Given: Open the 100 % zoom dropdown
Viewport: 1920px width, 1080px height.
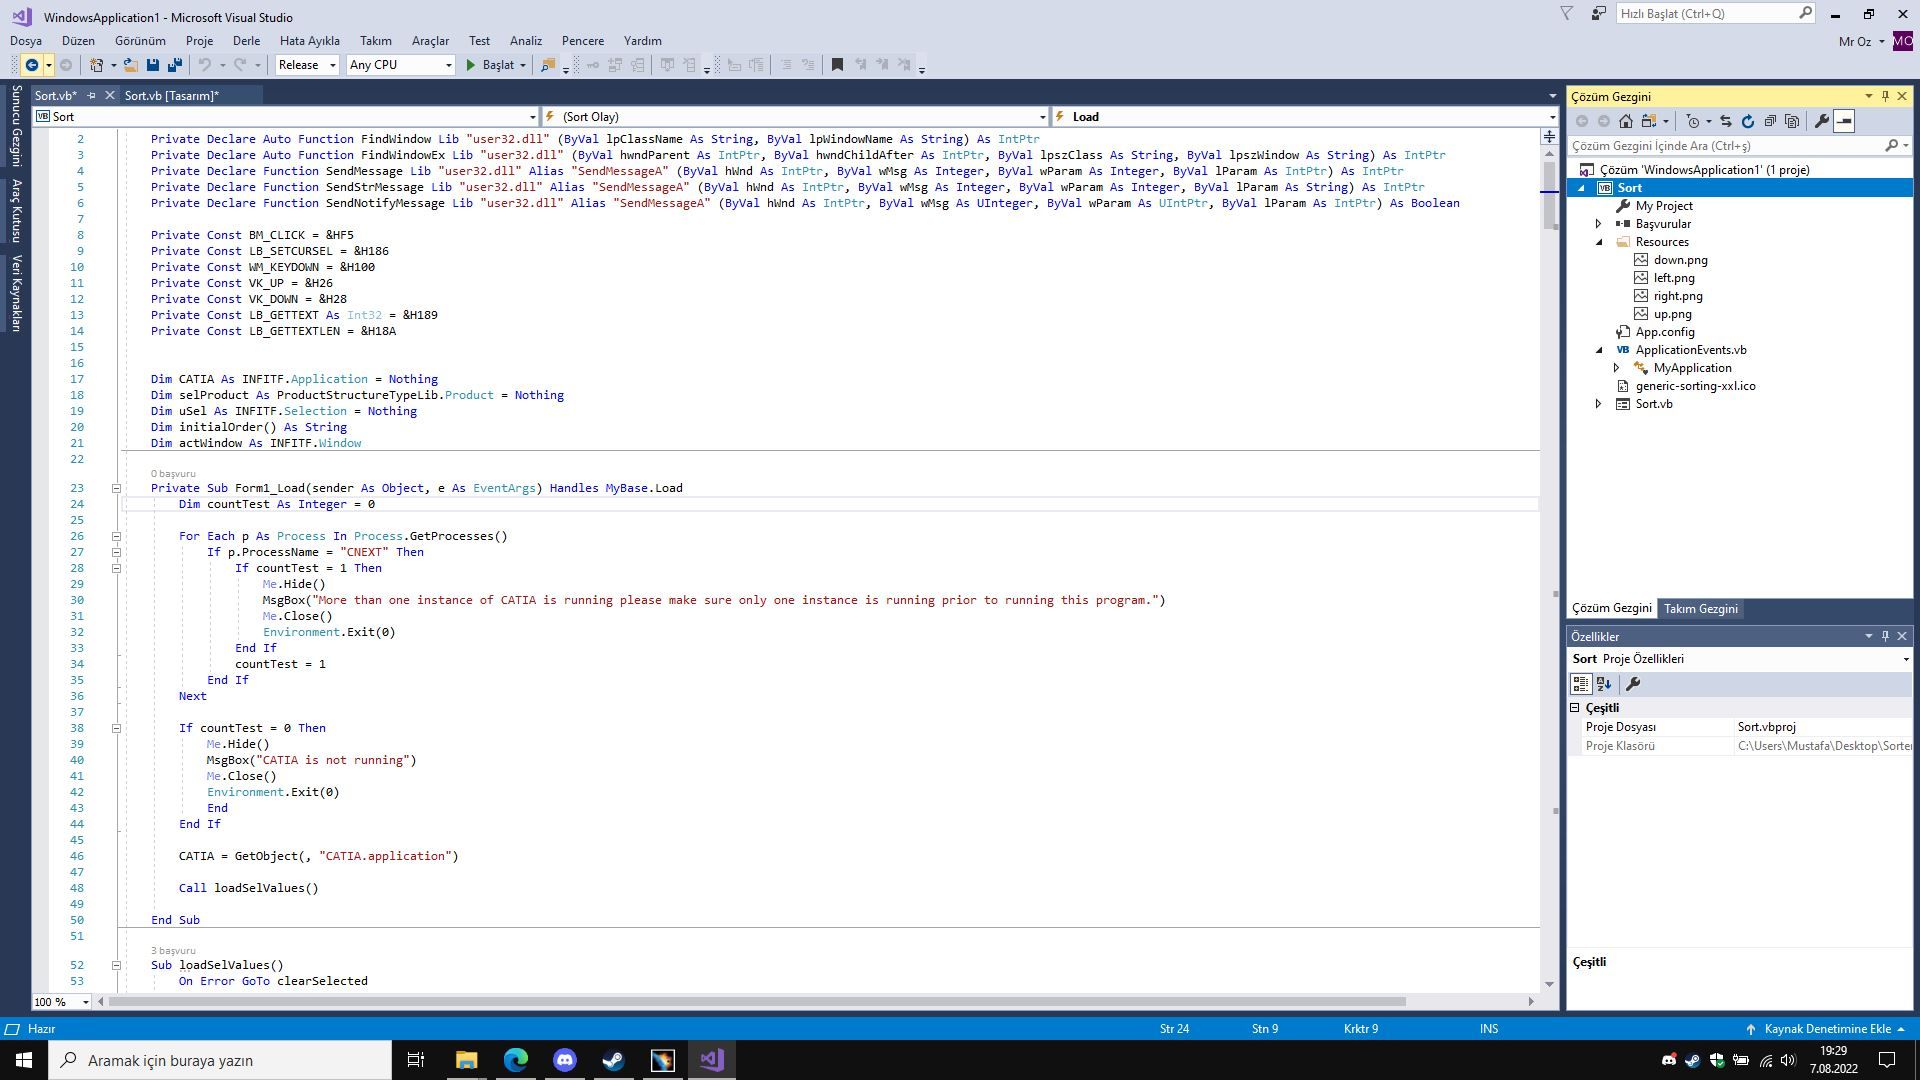Looking at the screenshot, I should 61,1002.
